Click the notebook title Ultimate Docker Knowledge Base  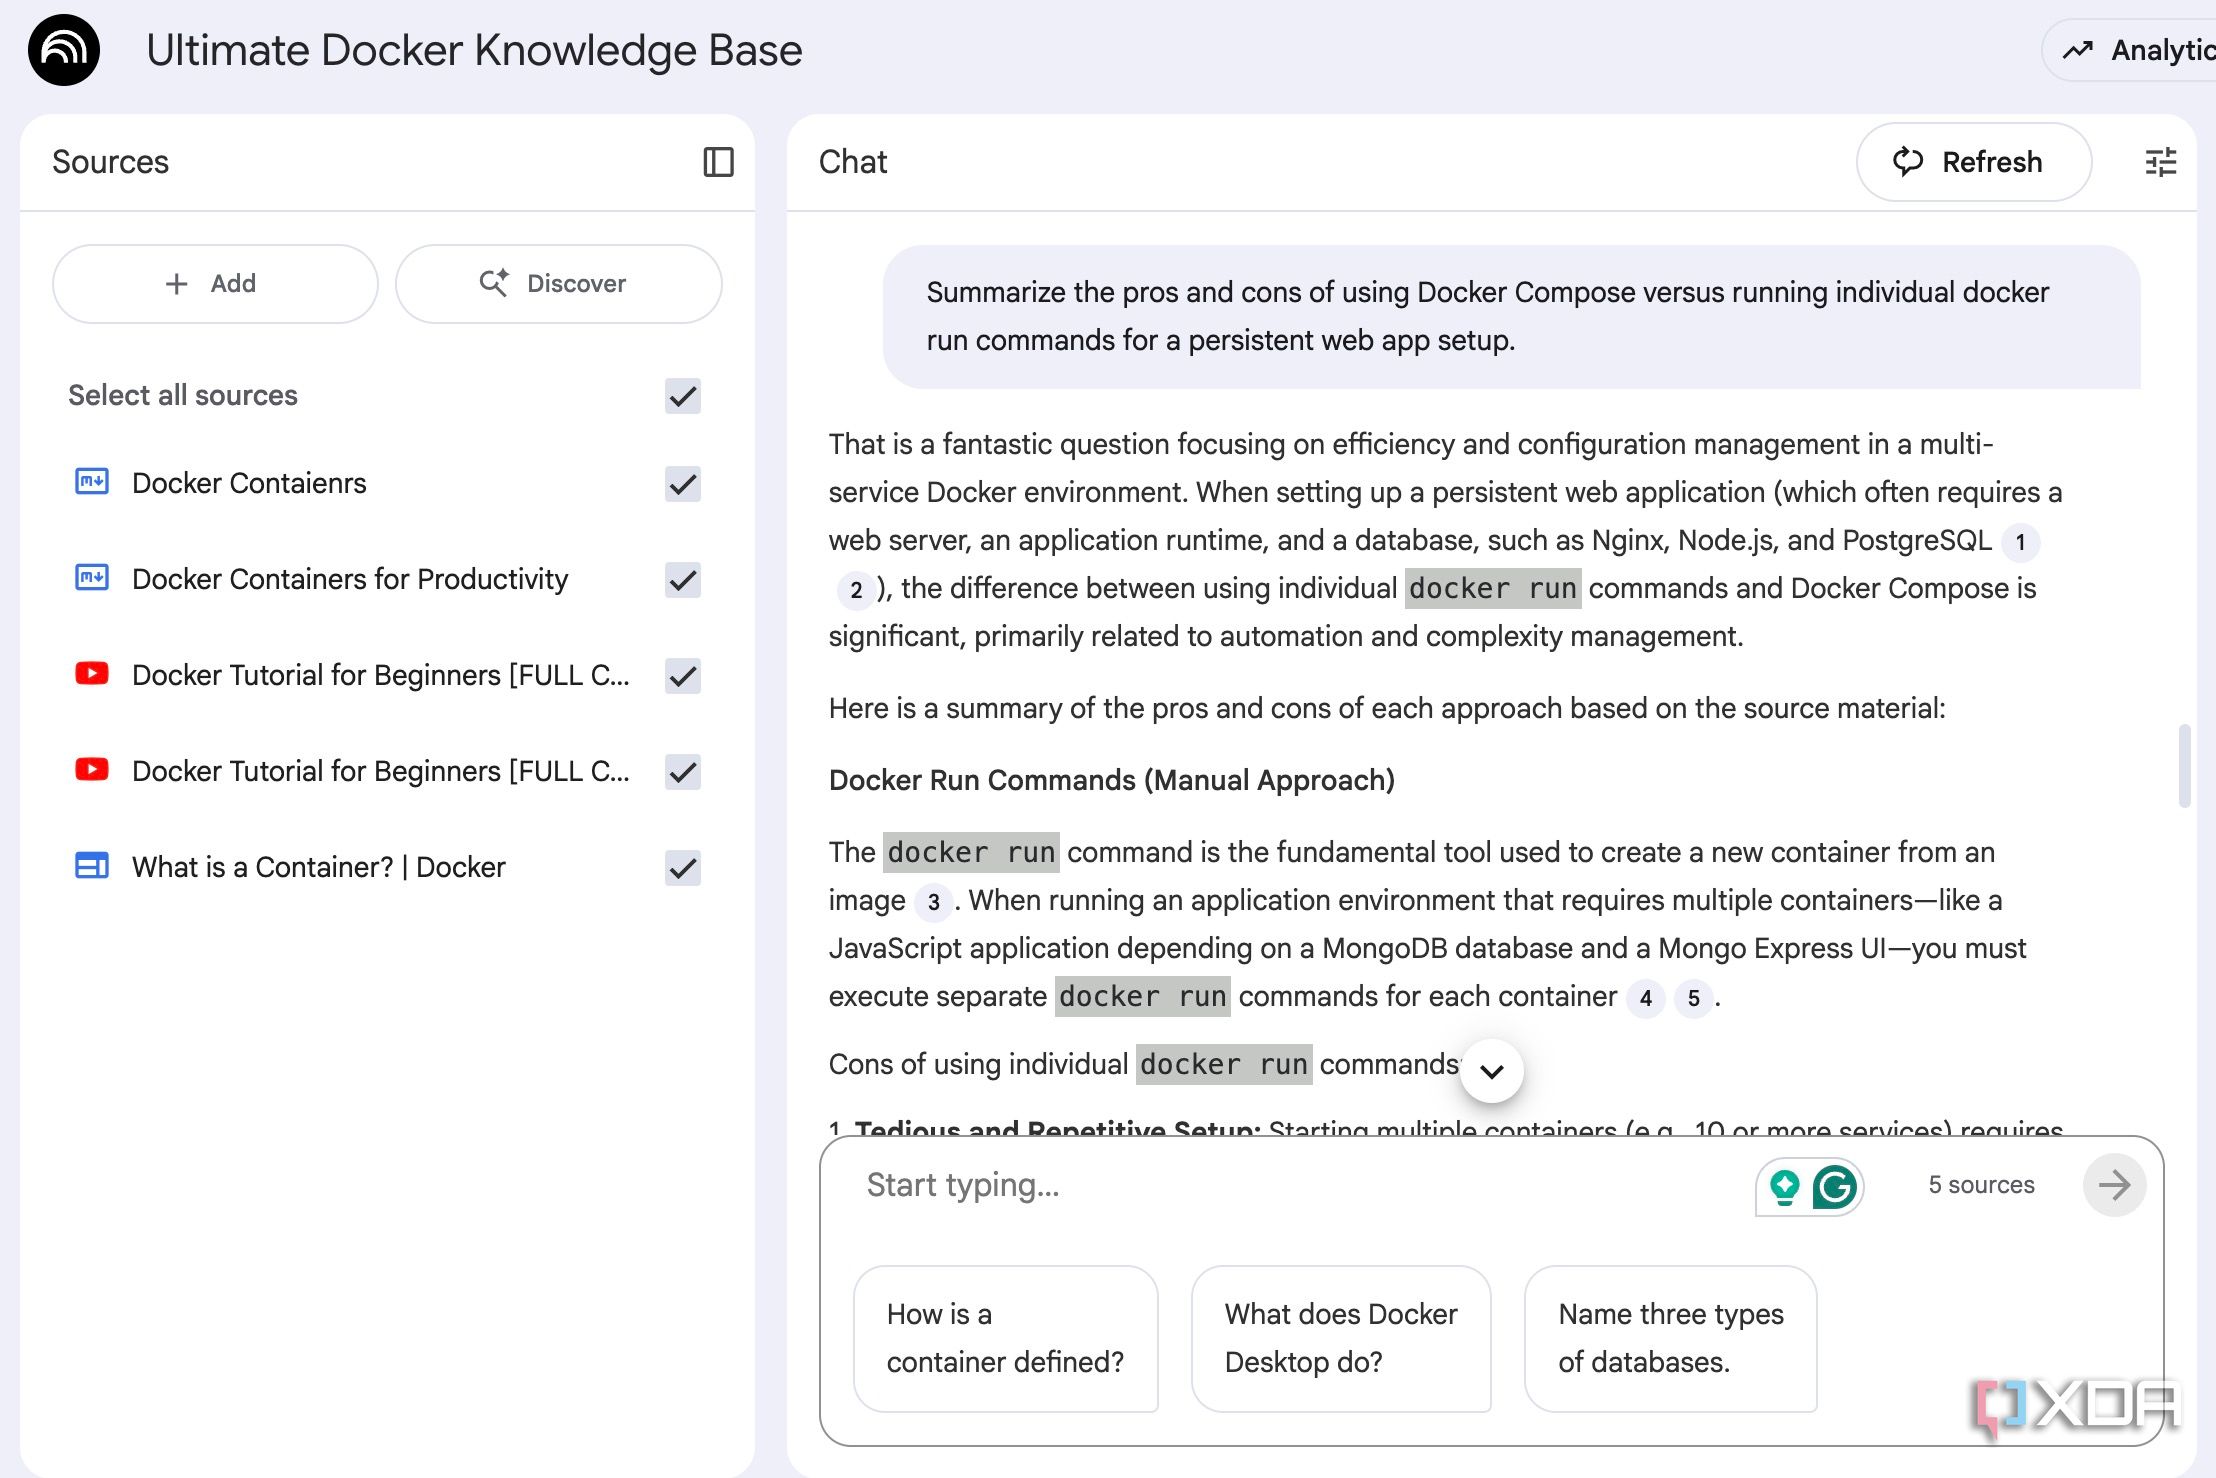474,50
